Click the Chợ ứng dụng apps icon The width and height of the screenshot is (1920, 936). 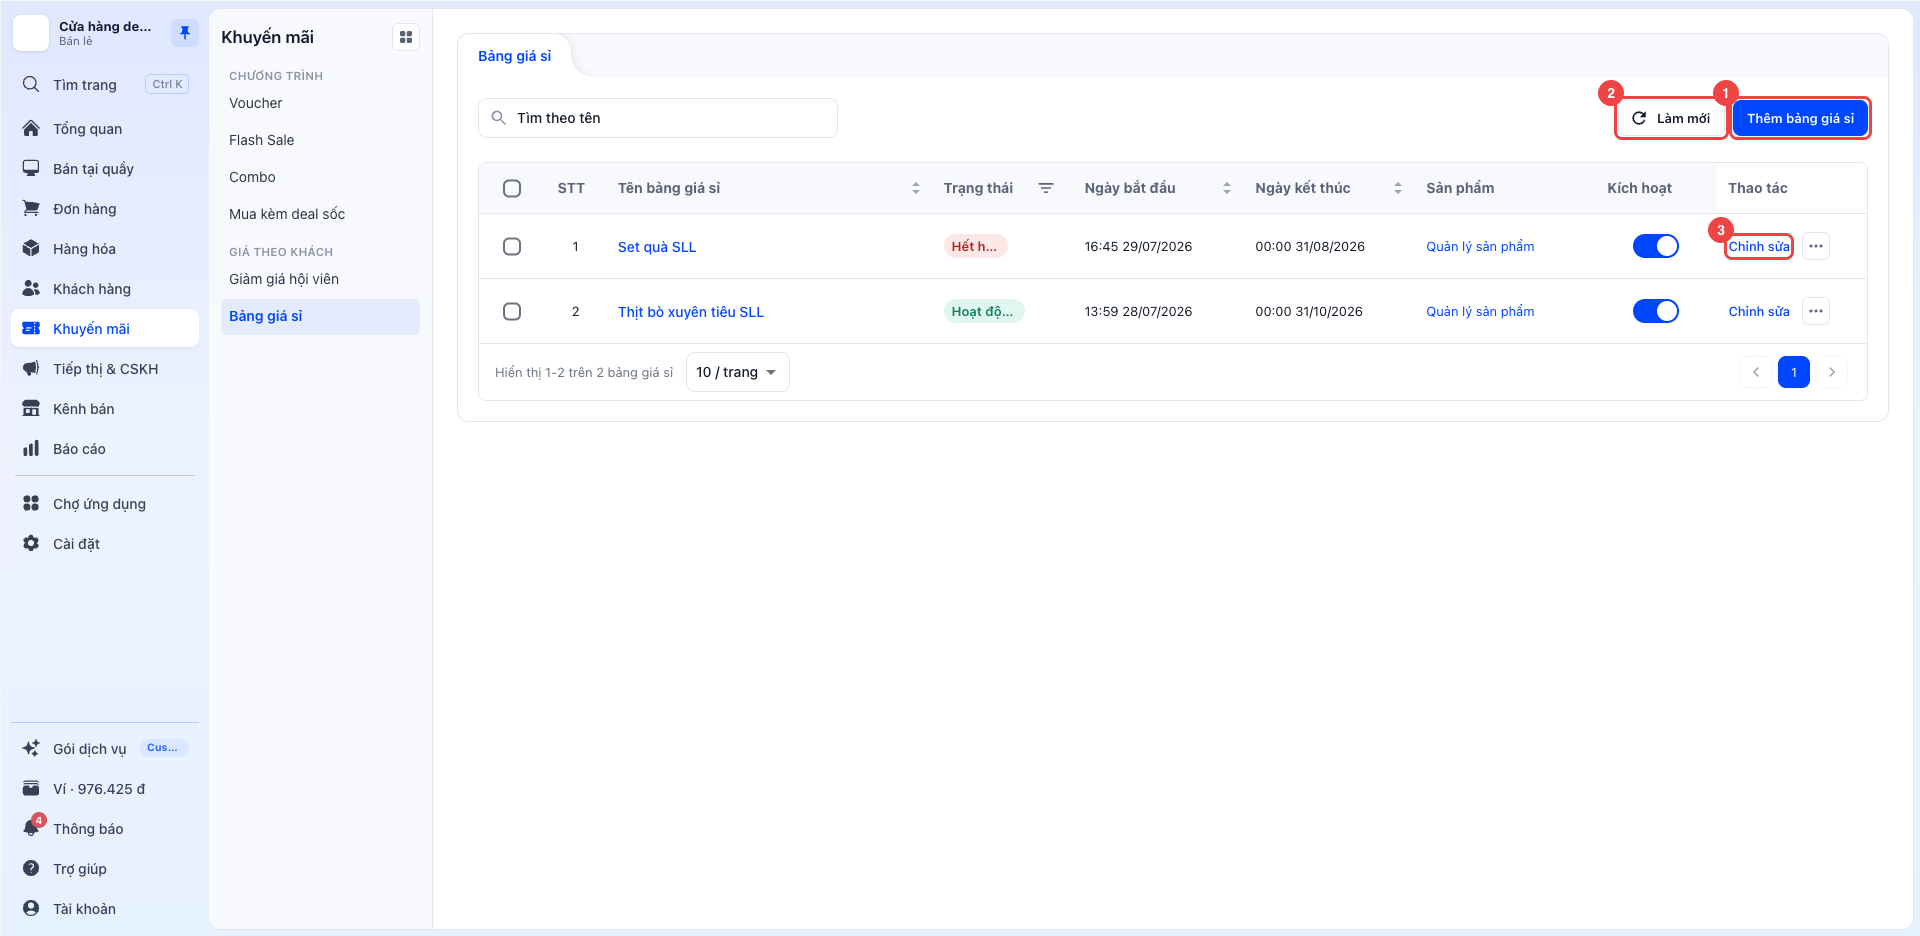tap(31, 504)
